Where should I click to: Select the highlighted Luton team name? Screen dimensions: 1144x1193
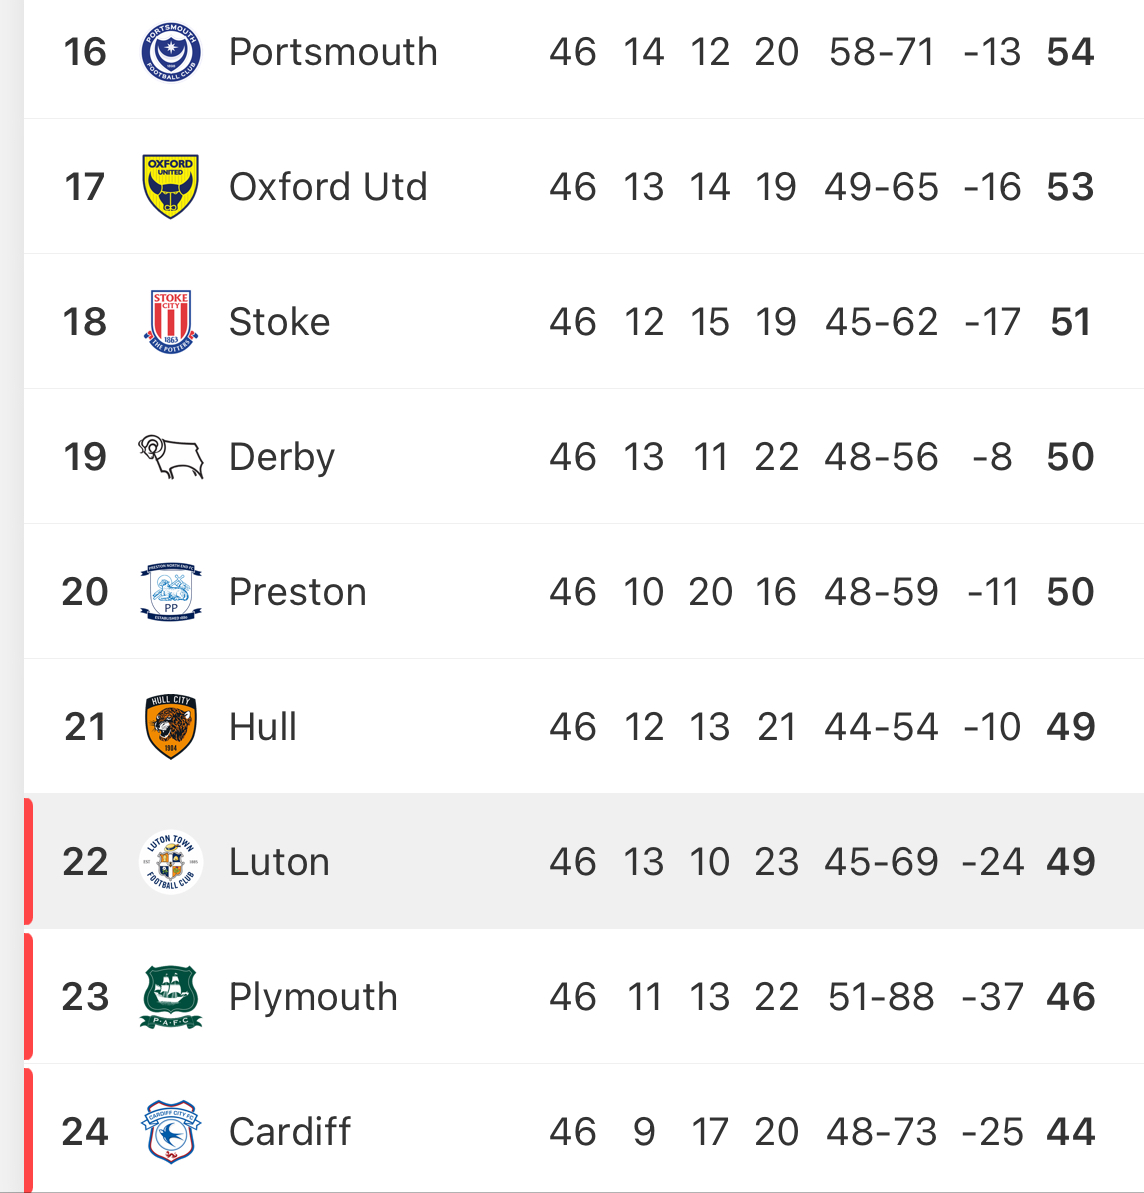279,862
